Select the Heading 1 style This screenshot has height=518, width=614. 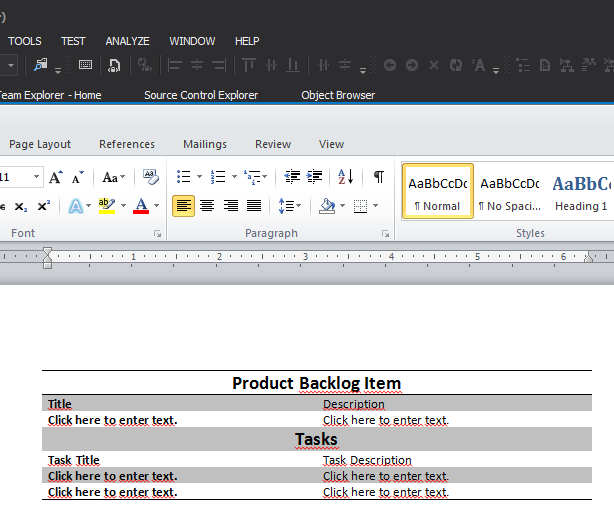click(x=581, y=191)
